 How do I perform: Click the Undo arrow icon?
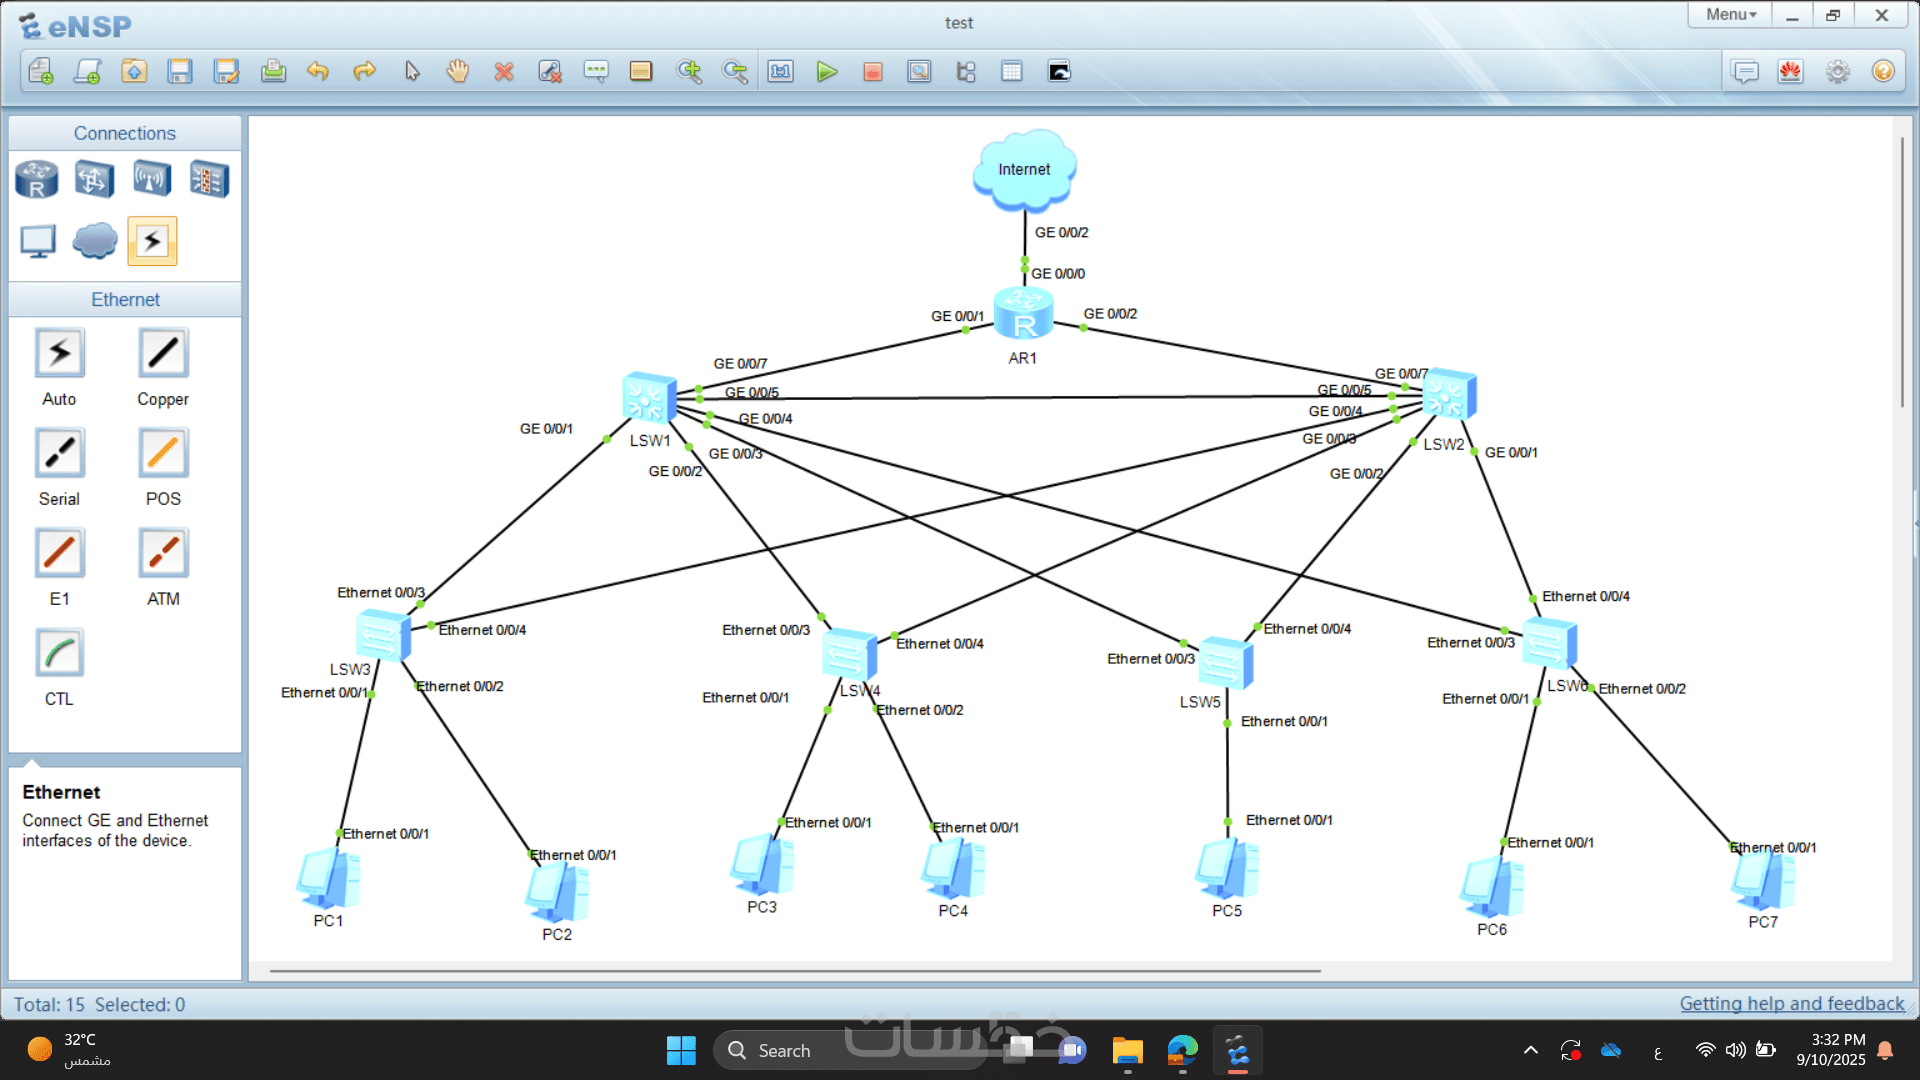point(318,71)
